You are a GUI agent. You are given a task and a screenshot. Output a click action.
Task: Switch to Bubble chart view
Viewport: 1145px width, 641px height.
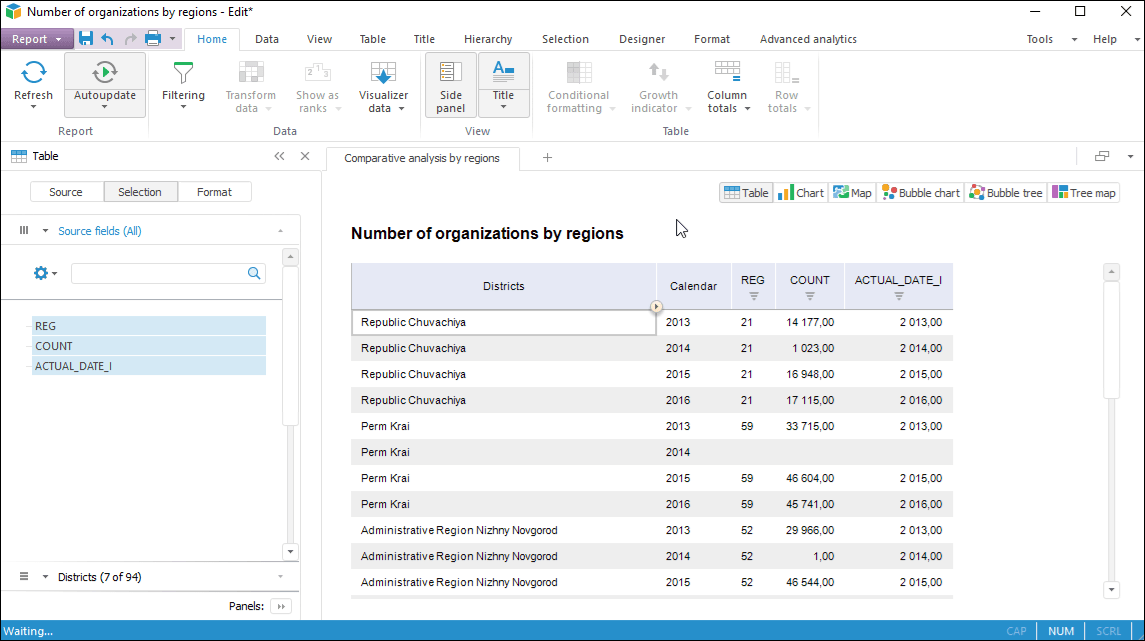[x=920, y=193]
